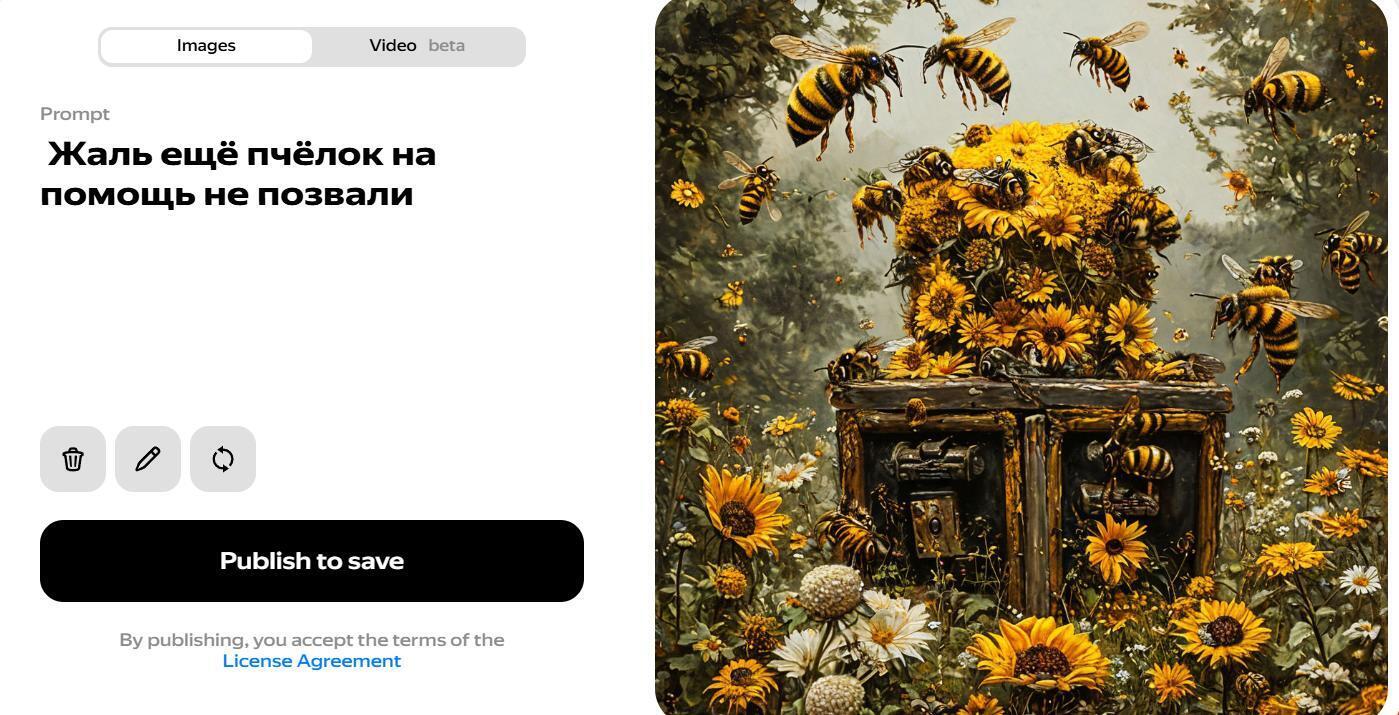The height and width of the screenshot is (715, 1399).
Task: Click the Russian prompt text about bees
Action: point(238,174)
